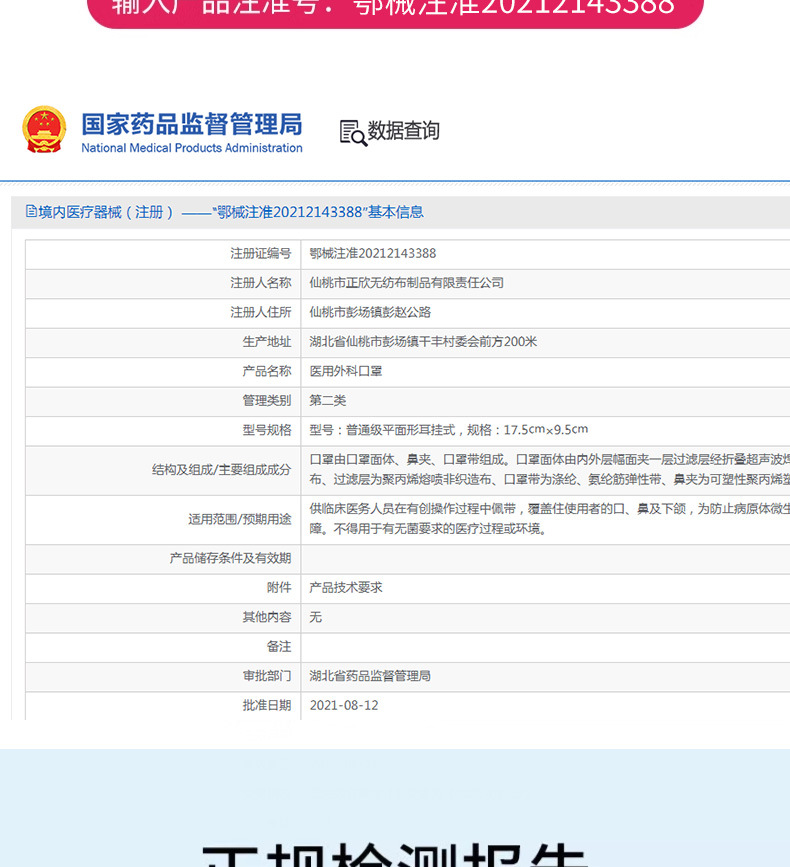The height and width of the screenshot is (867, 790).
Task: Click the data query magnifier icon
Action: click(353, 132)
